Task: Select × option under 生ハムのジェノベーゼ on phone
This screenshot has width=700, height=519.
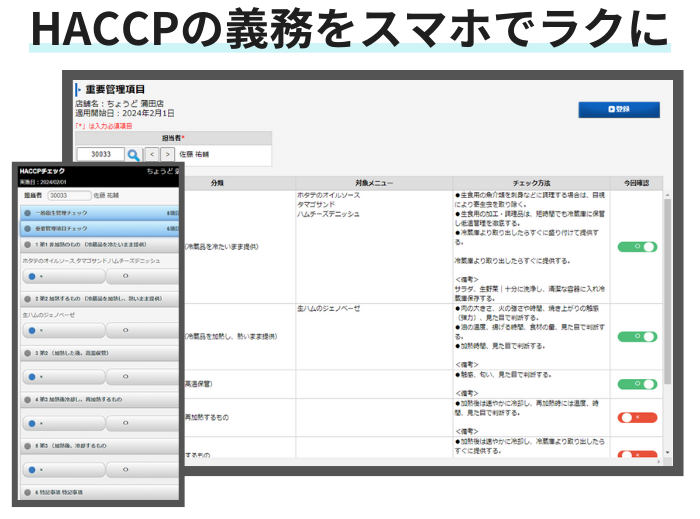Action: point(63,330)
